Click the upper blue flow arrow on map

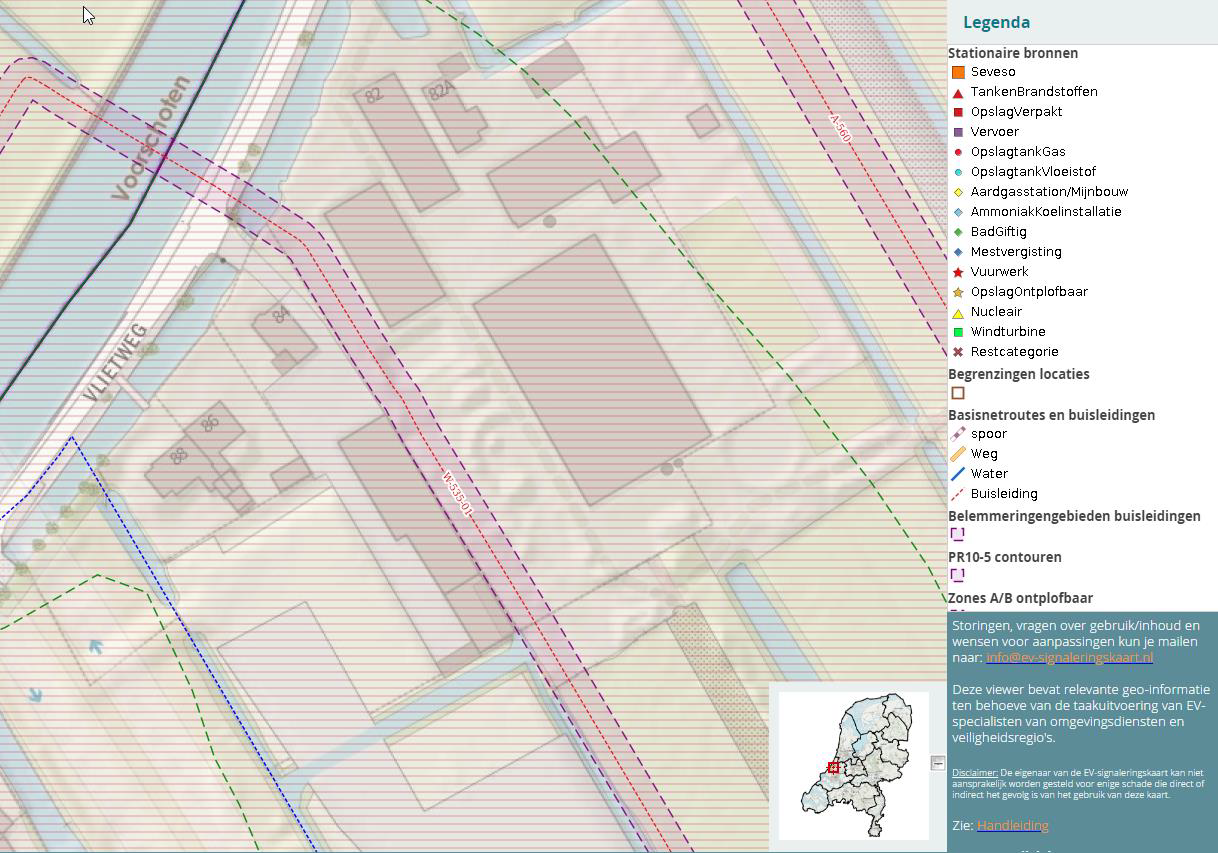(x=95, y=647)
